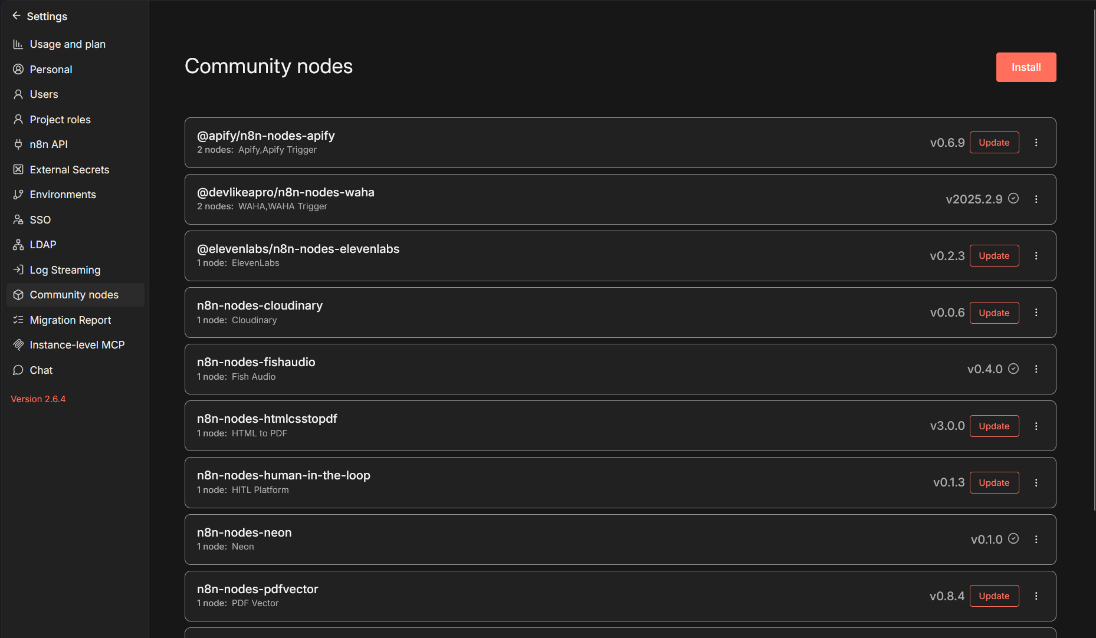
Task: Update n8n-nodes-human-in-the-loop package
Action: (994, 483)
